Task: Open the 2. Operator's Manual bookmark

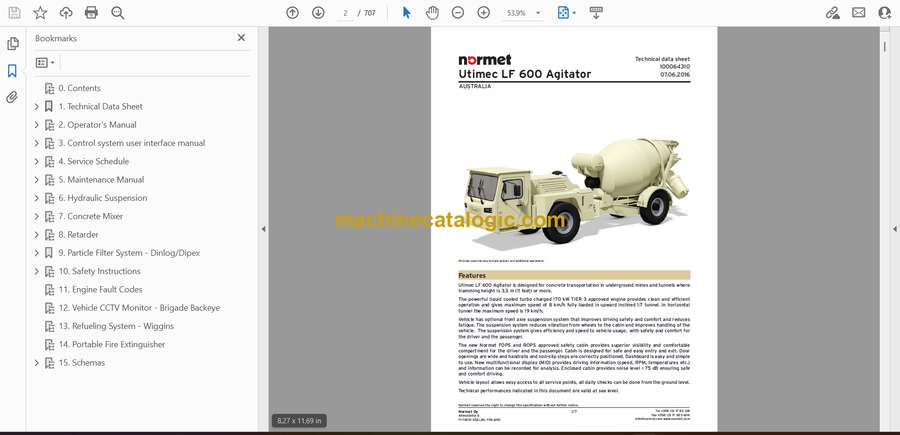Action: coord(98,125)
